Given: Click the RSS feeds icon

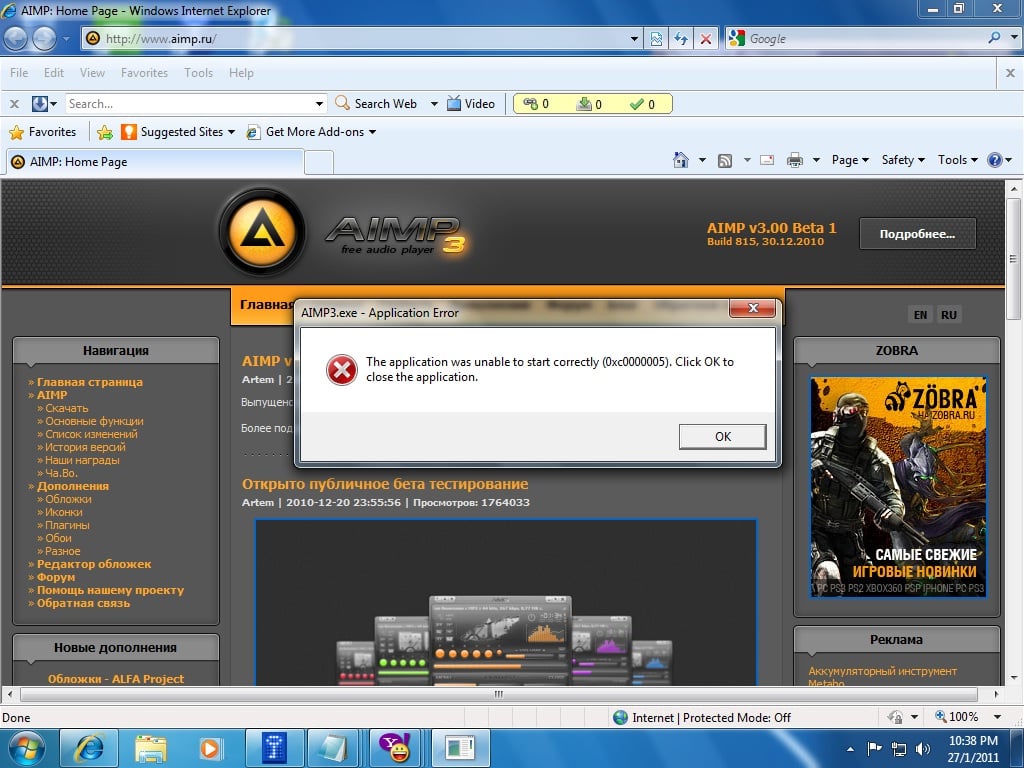Looking at the screenshot, I should pos(725,160).
